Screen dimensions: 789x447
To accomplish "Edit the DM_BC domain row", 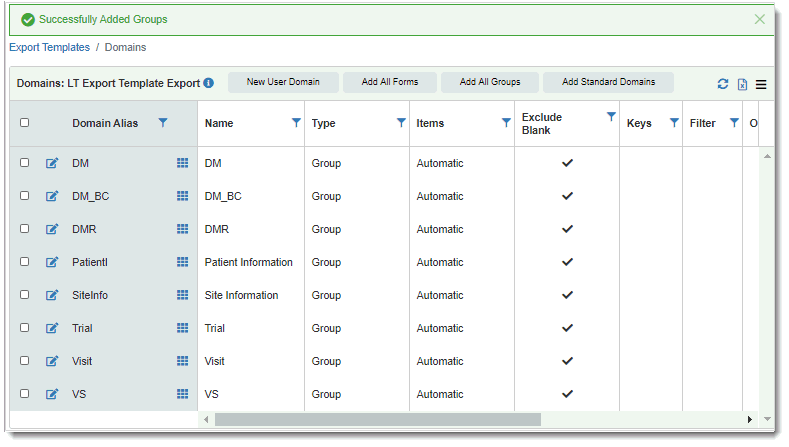I will point(52,196).
